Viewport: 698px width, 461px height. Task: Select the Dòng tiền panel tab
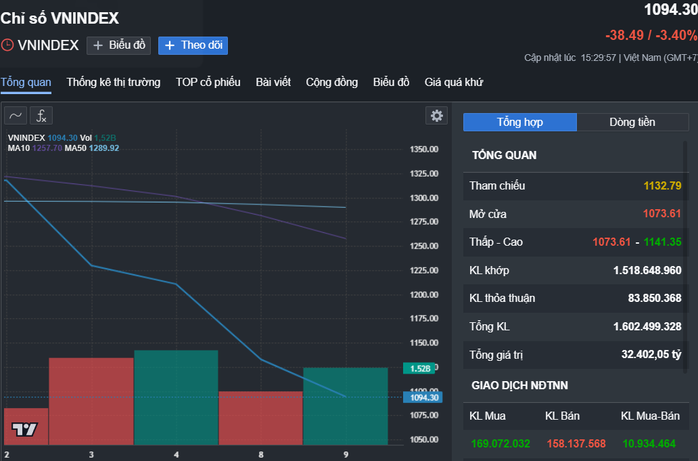pos(633,122)
